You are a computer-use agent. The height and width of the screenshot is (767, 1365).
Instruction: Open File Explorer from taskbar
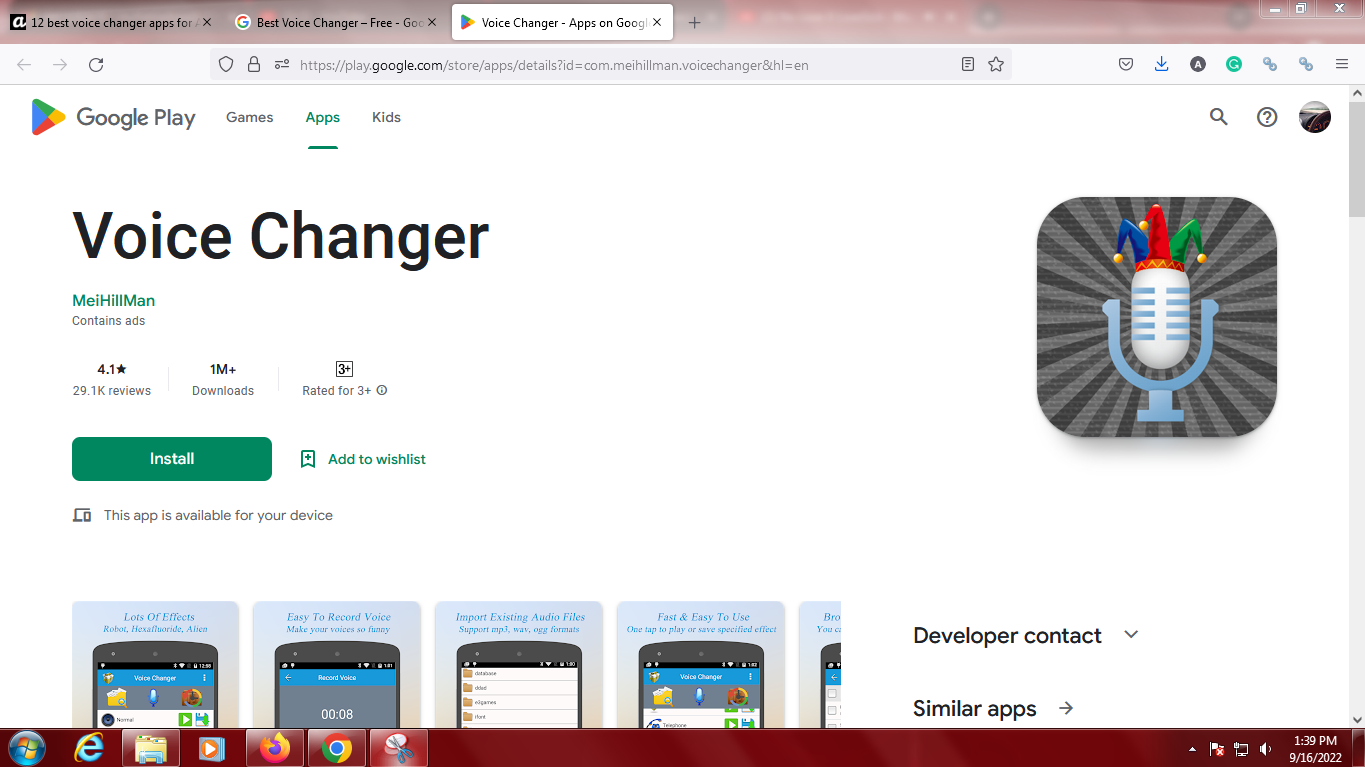click(151, 748)
